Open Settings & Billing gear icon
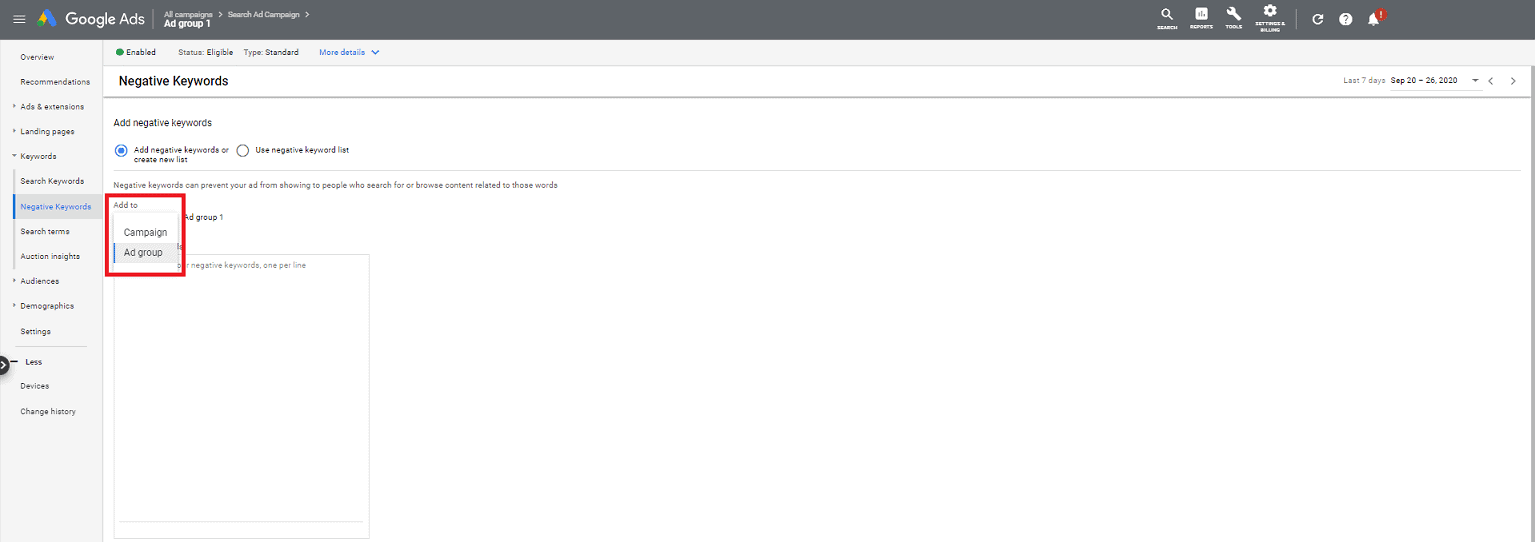 coord(1270,16)
